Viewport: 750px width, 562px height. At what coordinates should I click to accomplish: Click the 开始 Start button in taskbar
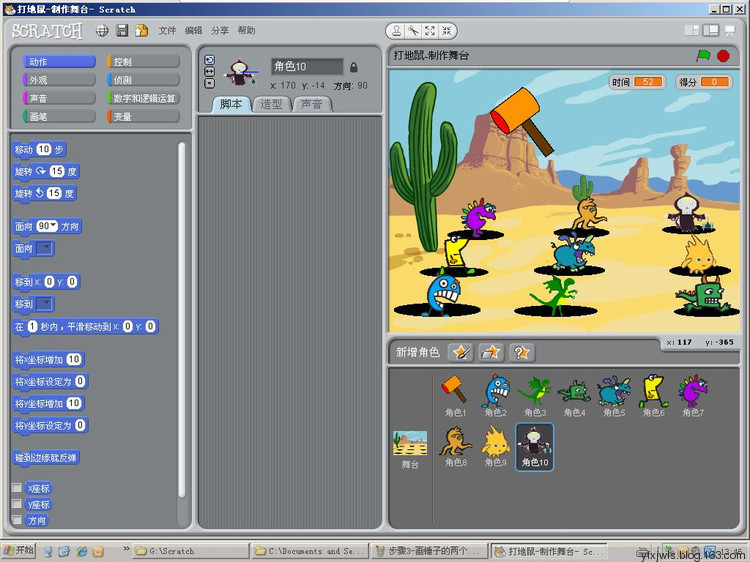(x=19, y=551)
